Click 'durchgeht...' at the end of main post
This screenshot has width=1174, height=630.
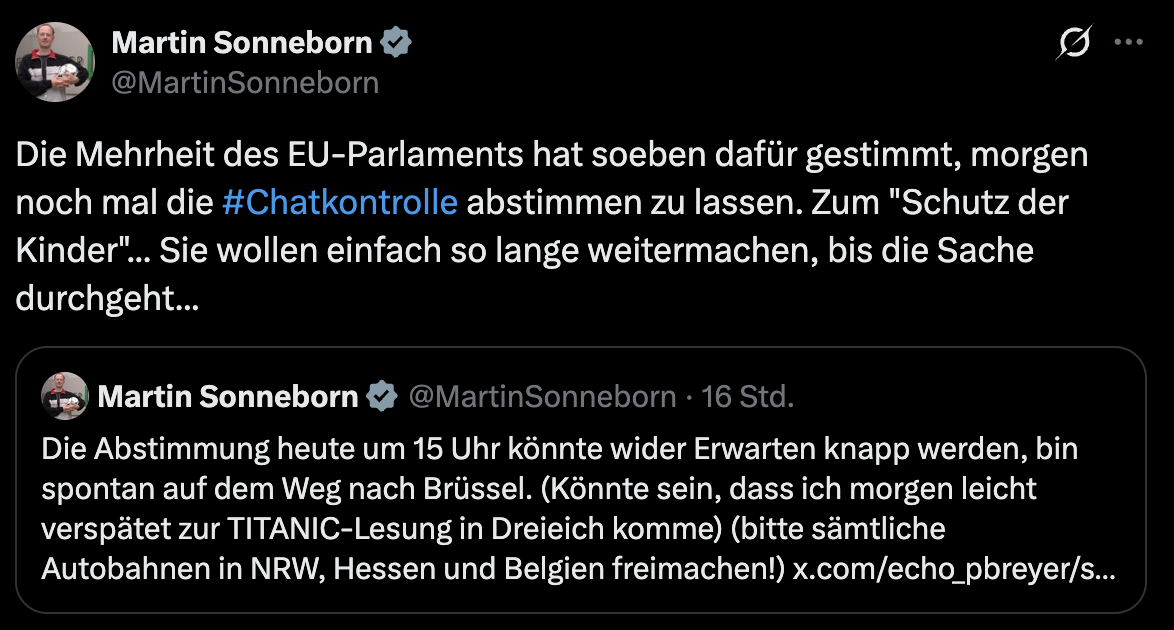(107, 296)
